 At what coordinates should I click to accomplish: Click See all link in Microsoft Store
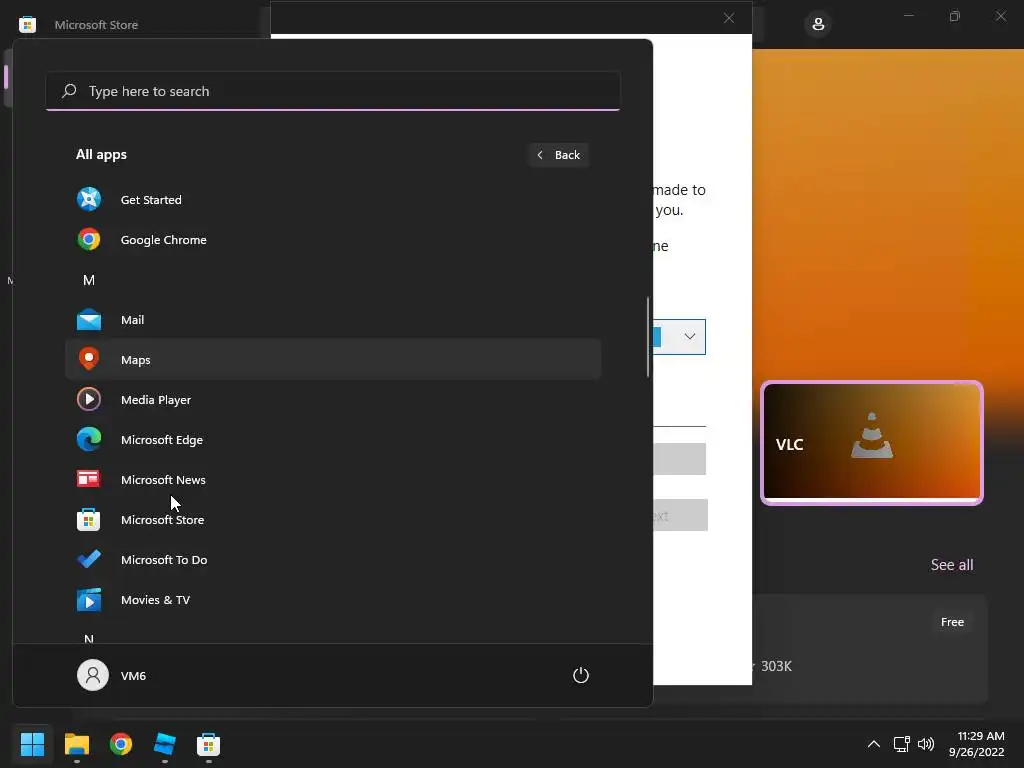click(x=952, y=564)
